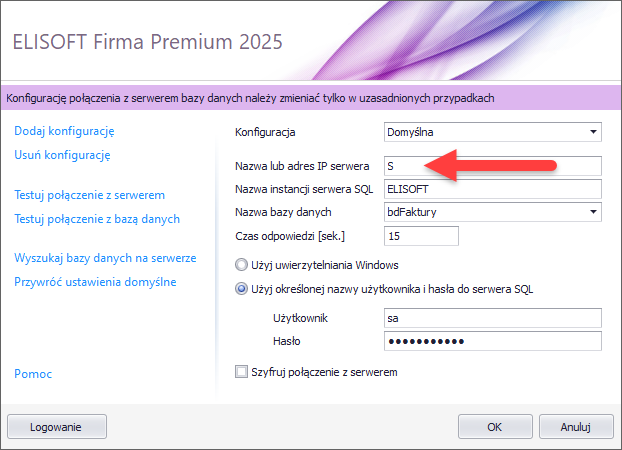Test the connection with the server

coord(89,195)
